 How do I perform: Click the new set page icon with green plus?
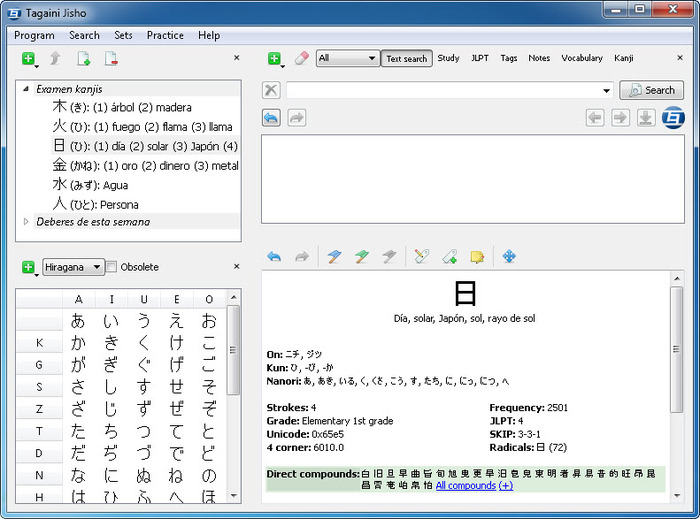point(83,58)
